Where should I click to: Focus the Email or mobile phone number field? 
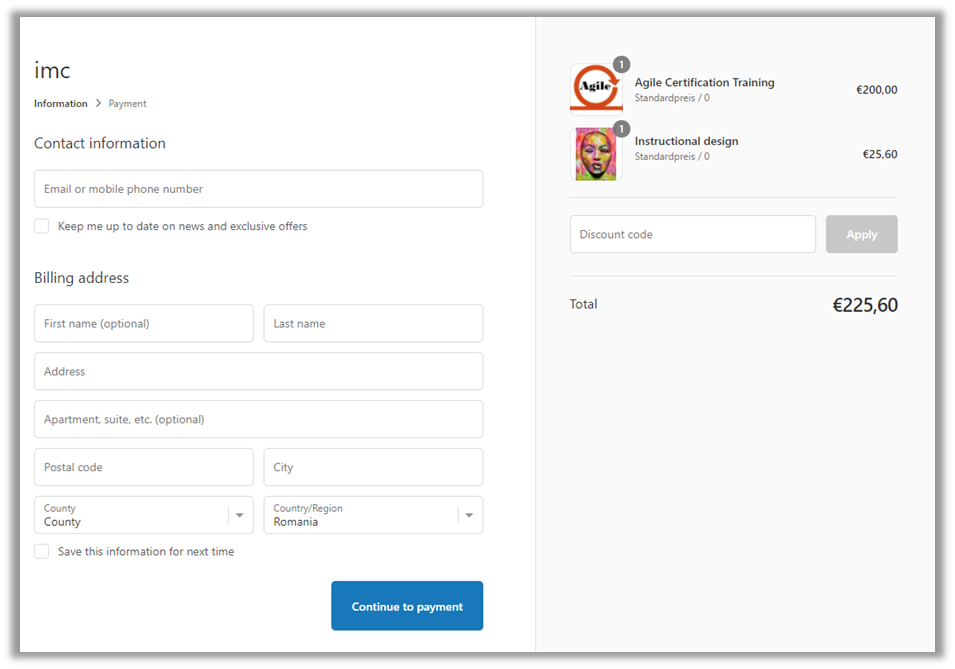[x=258, y=189]
